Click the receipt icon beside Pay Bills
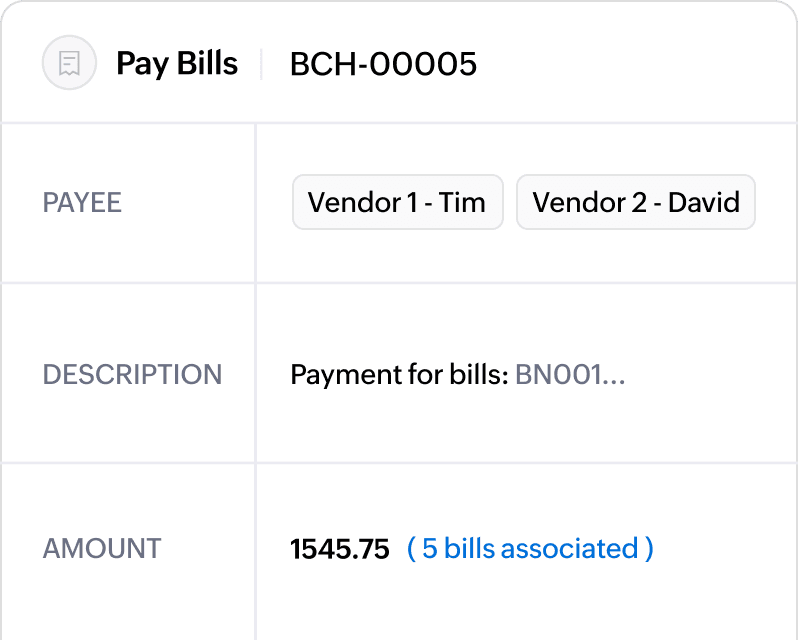Screen dimensions: 798x642 click(69, 64)
